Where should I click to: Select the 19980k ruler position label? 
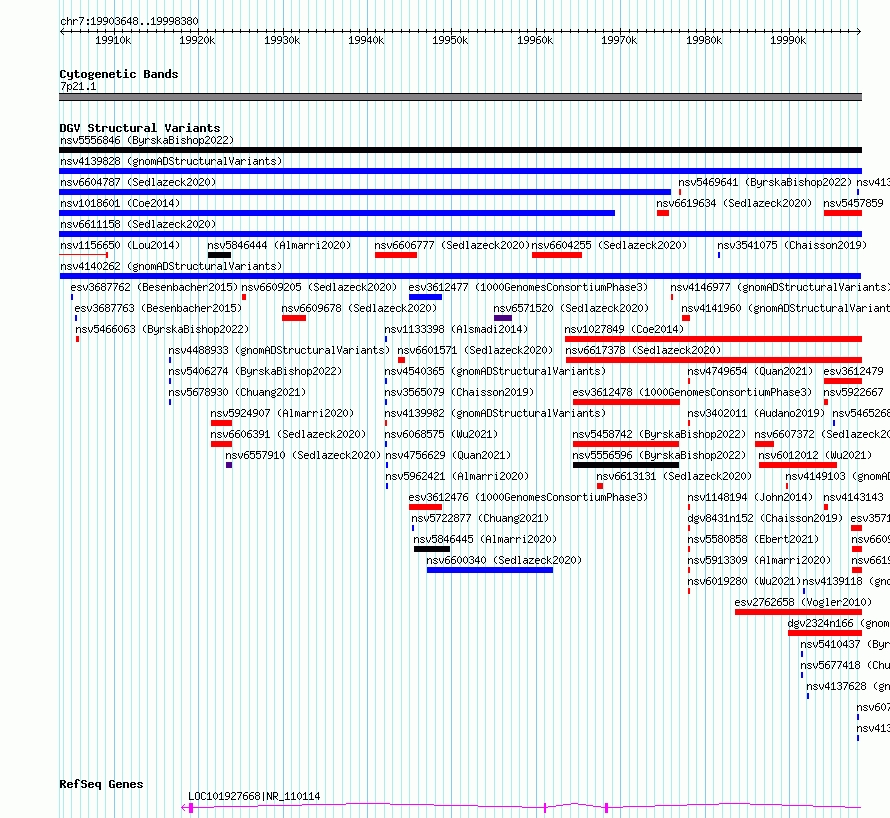tap(704, 40)
